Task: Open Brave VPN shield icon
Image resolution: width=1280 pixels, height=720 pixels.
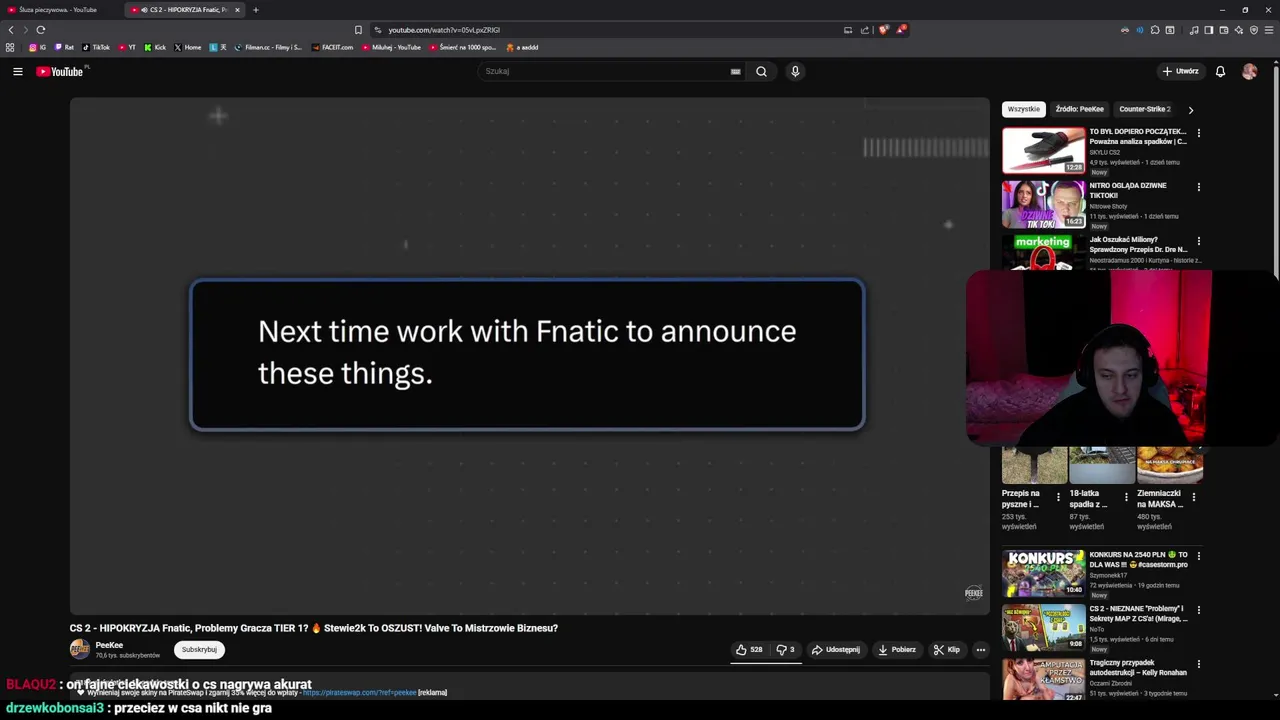Action: point(1254,30)
